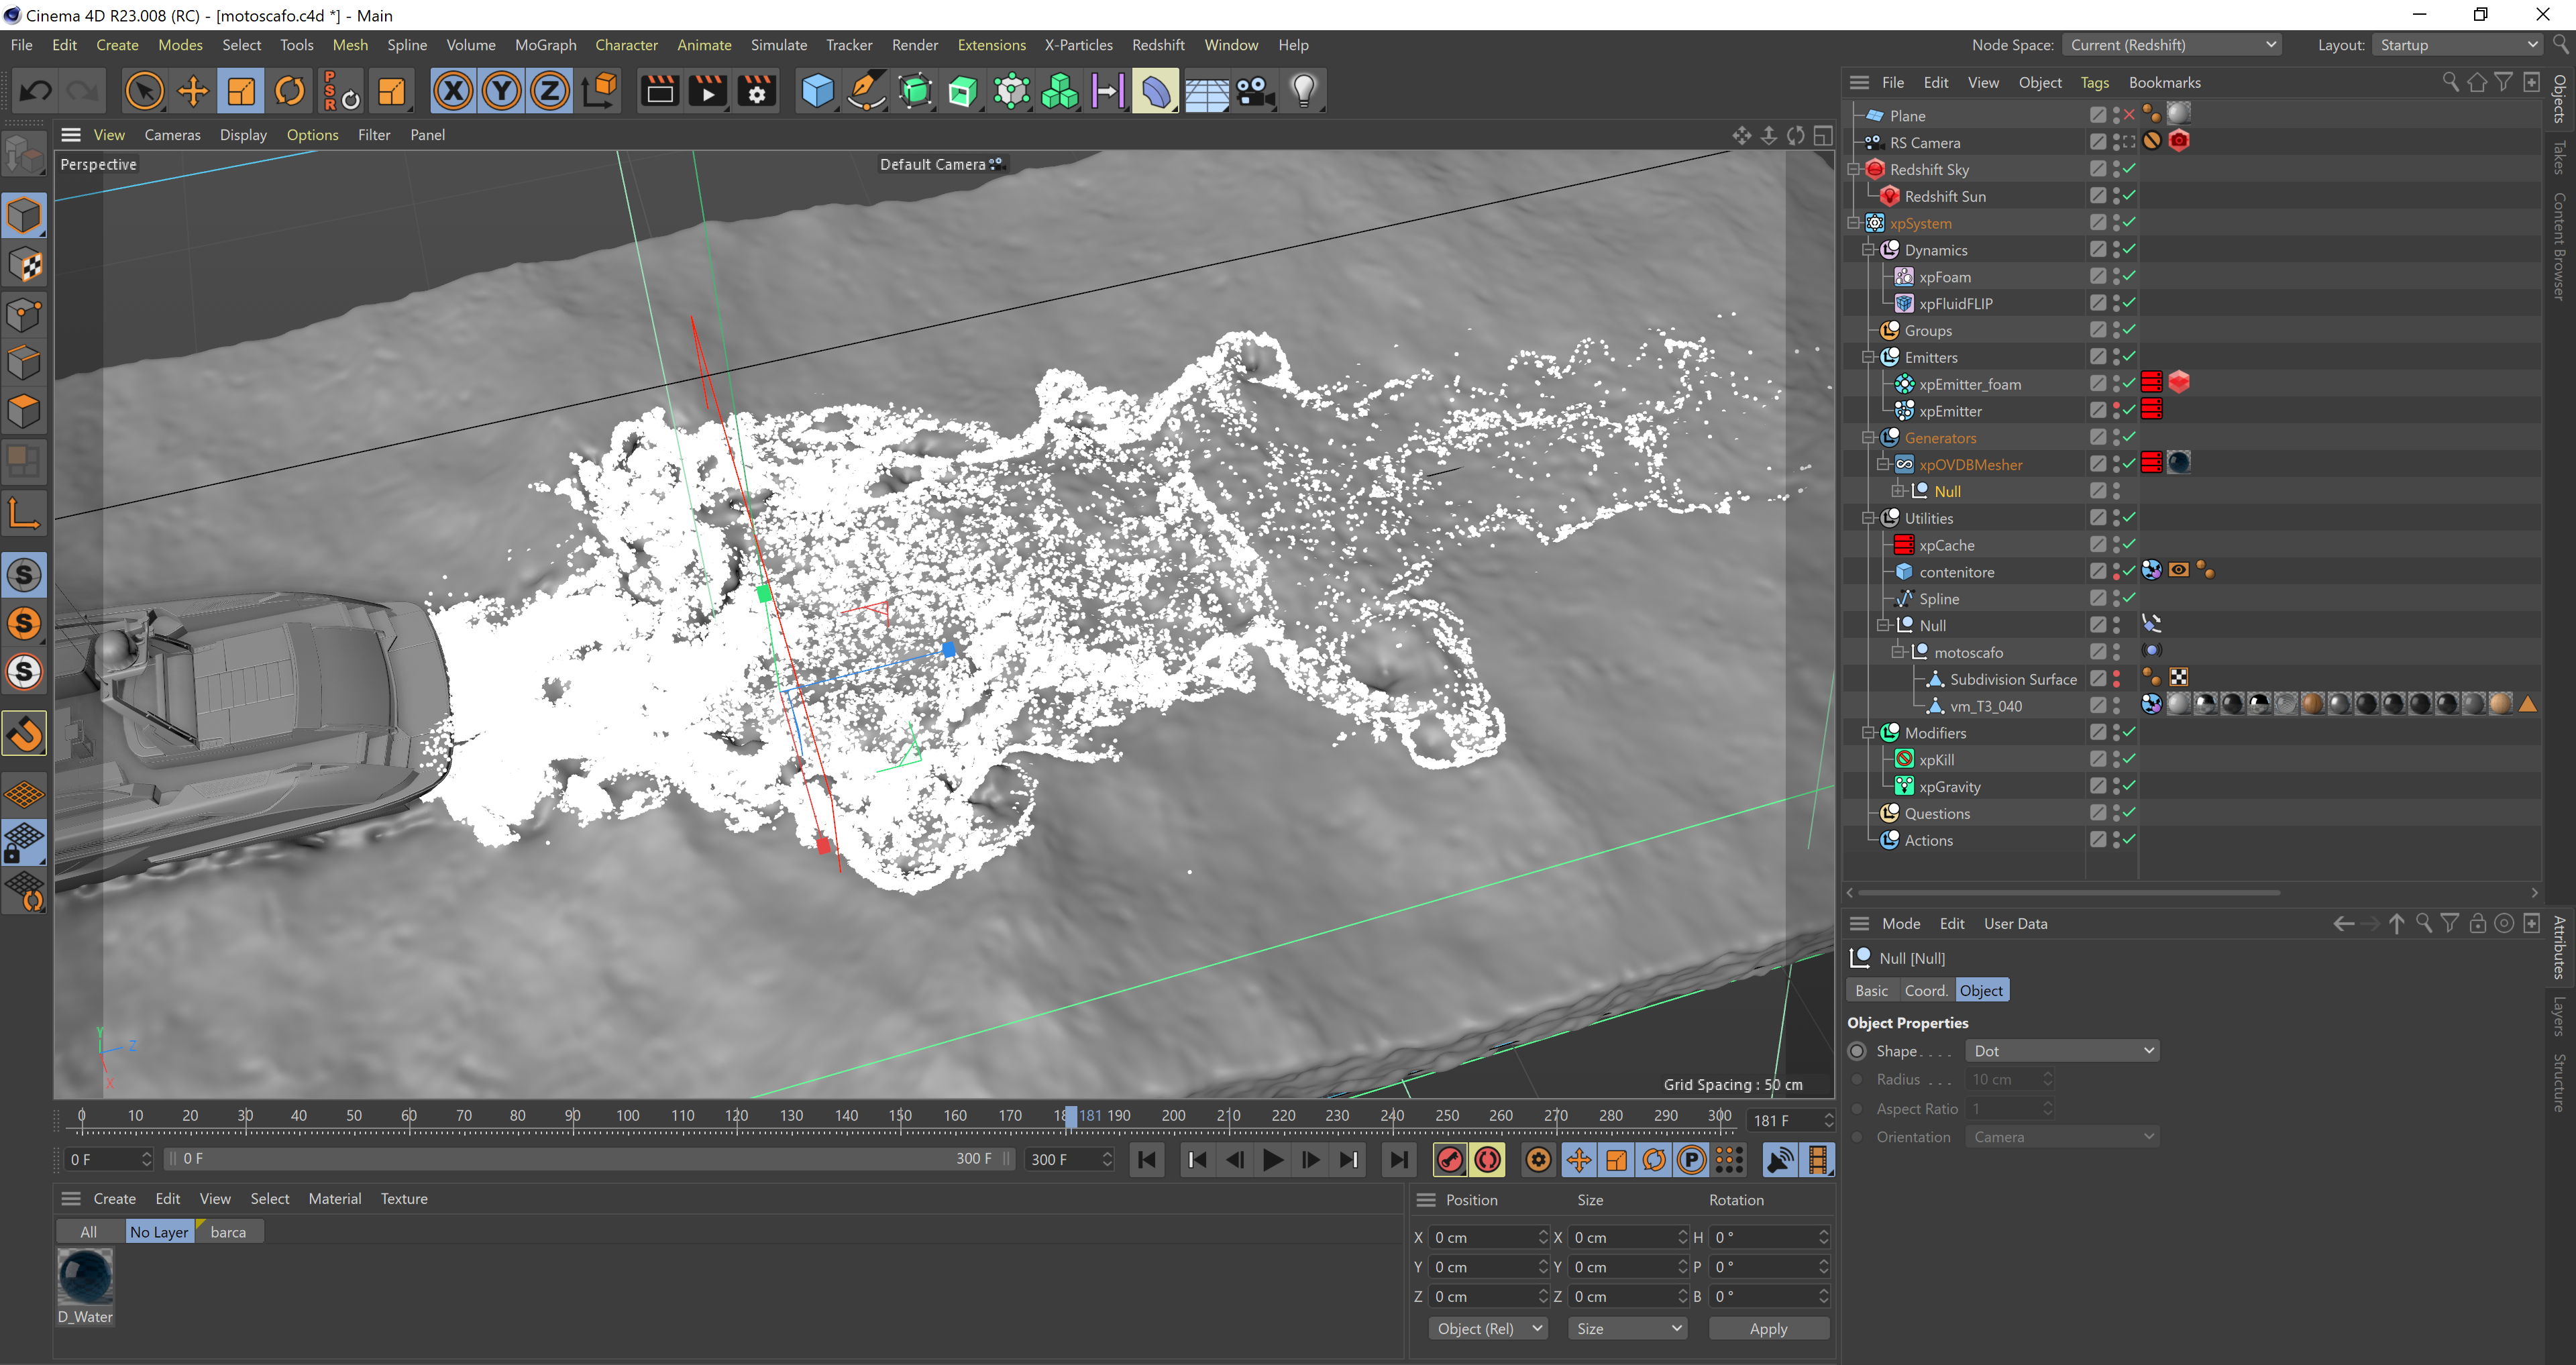The height and width of the screenshot is (1365, 2576).
Task: Toggle Plane object's enabled state
Action: 2129,116
